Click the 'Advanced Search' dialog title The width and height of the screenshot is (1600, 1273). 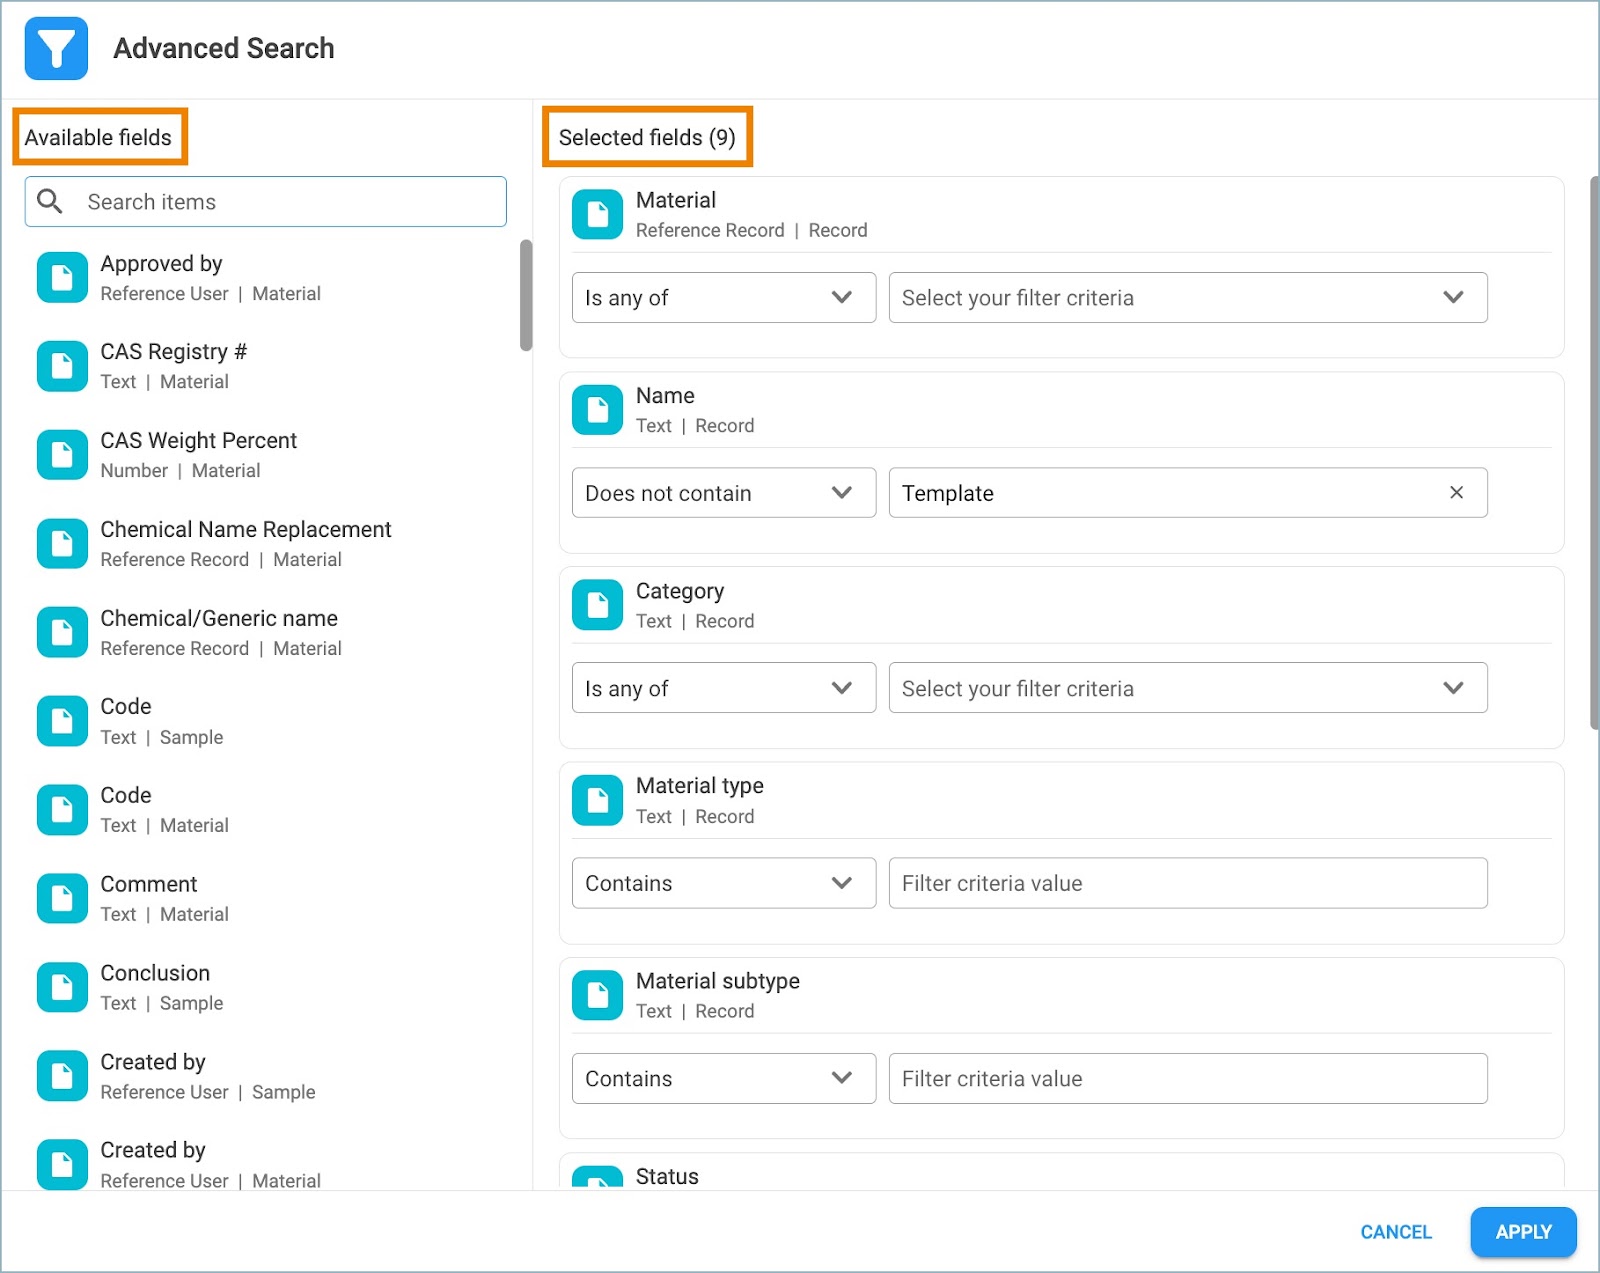point(224,48)
